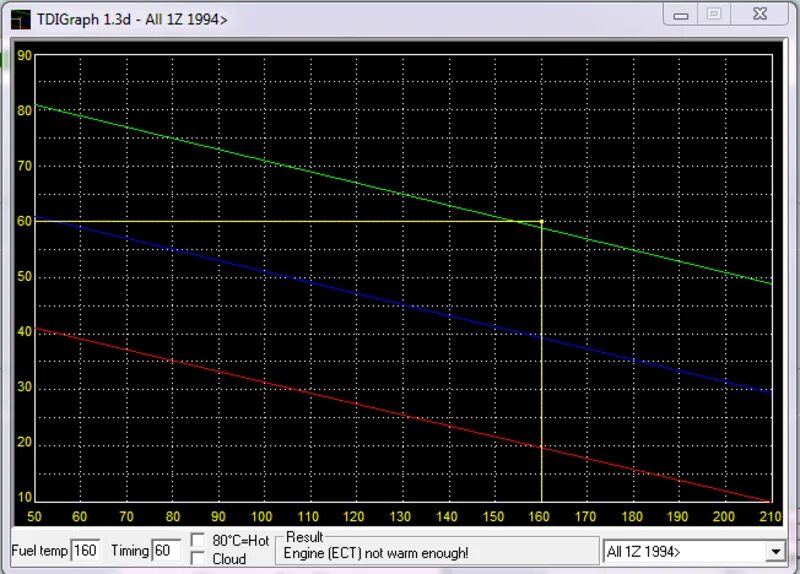Click the 'Result' group label
Viewport: 800px width, 574px height.
(305, 537)
